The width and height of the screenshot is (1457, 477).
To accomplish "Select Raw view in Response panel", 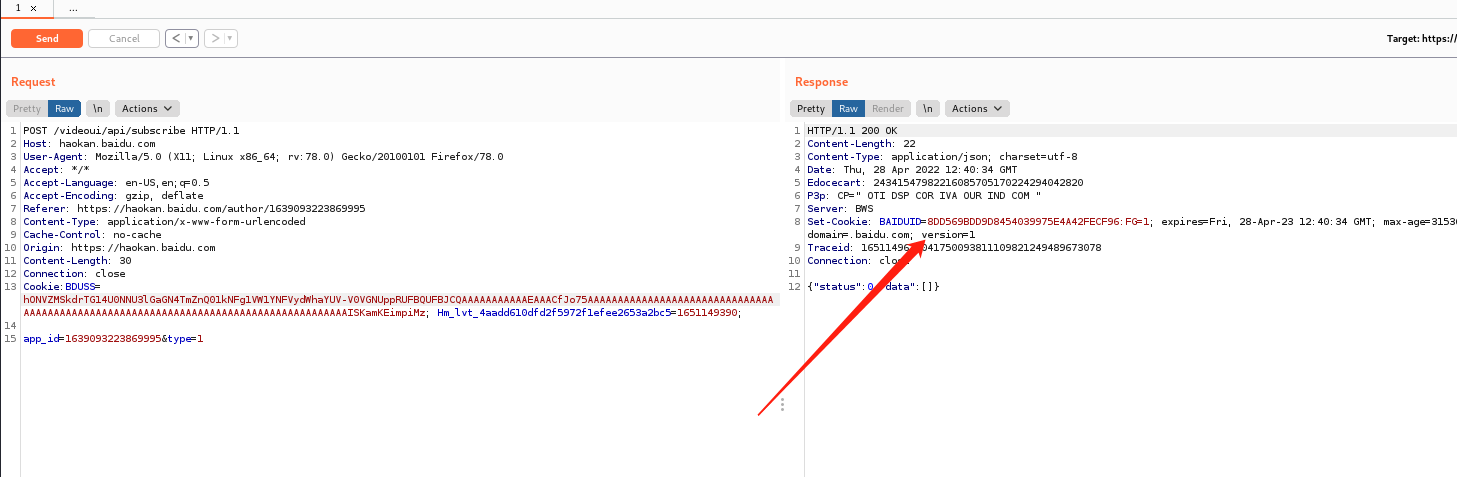I will [848, 108].
